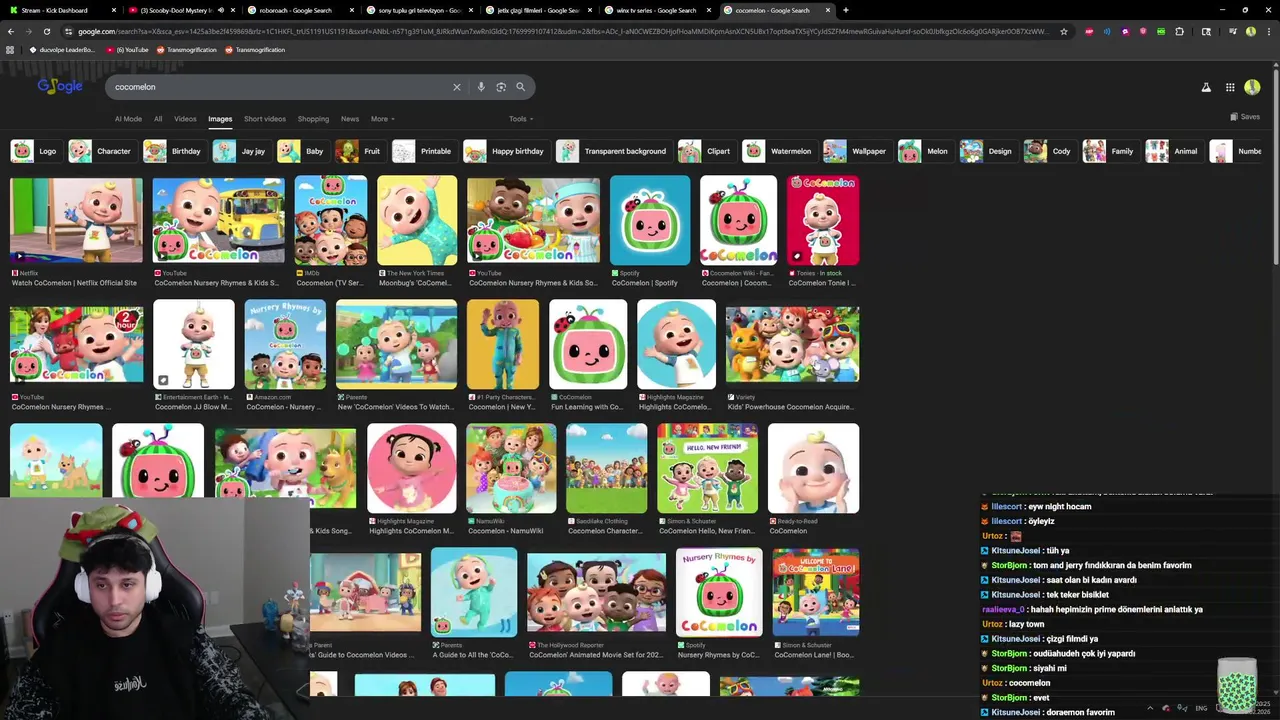This screenshot has height=720, width=1280.
Task: Expand the More search filters dropdown
Action: (382, 119)
